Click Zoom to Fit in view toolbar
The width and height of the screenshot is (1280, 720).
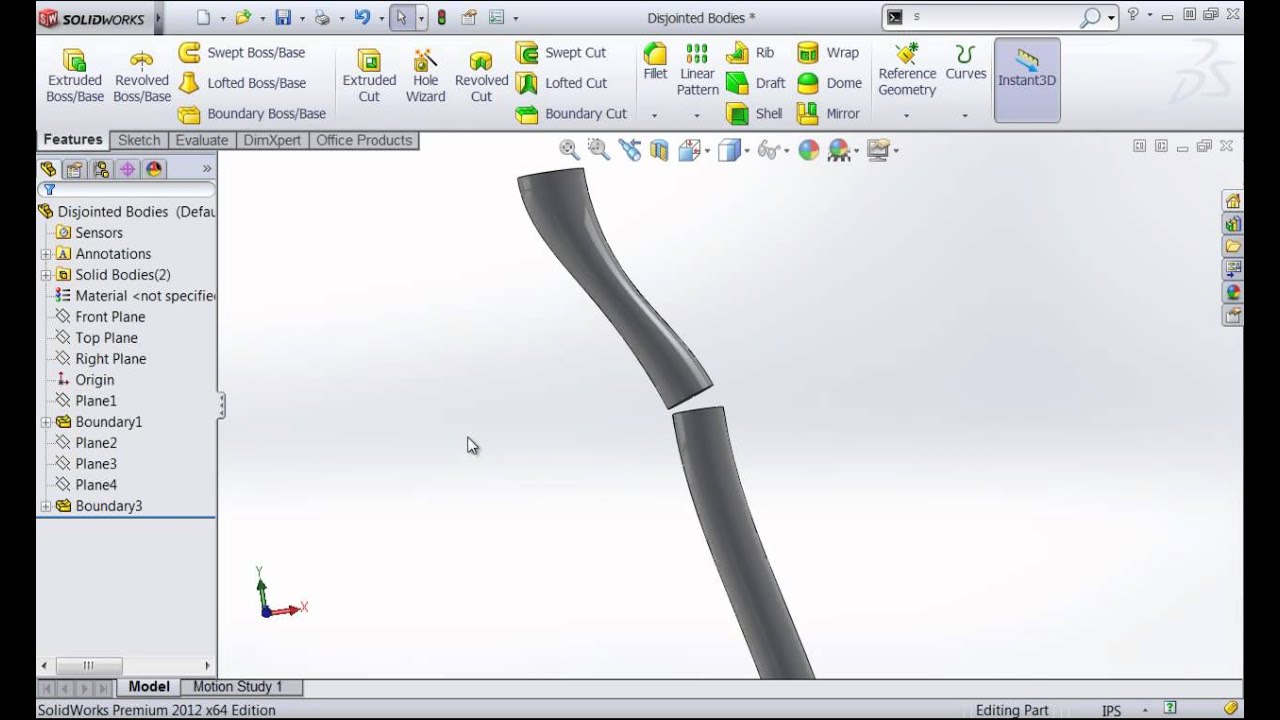(x=569, y=150)
